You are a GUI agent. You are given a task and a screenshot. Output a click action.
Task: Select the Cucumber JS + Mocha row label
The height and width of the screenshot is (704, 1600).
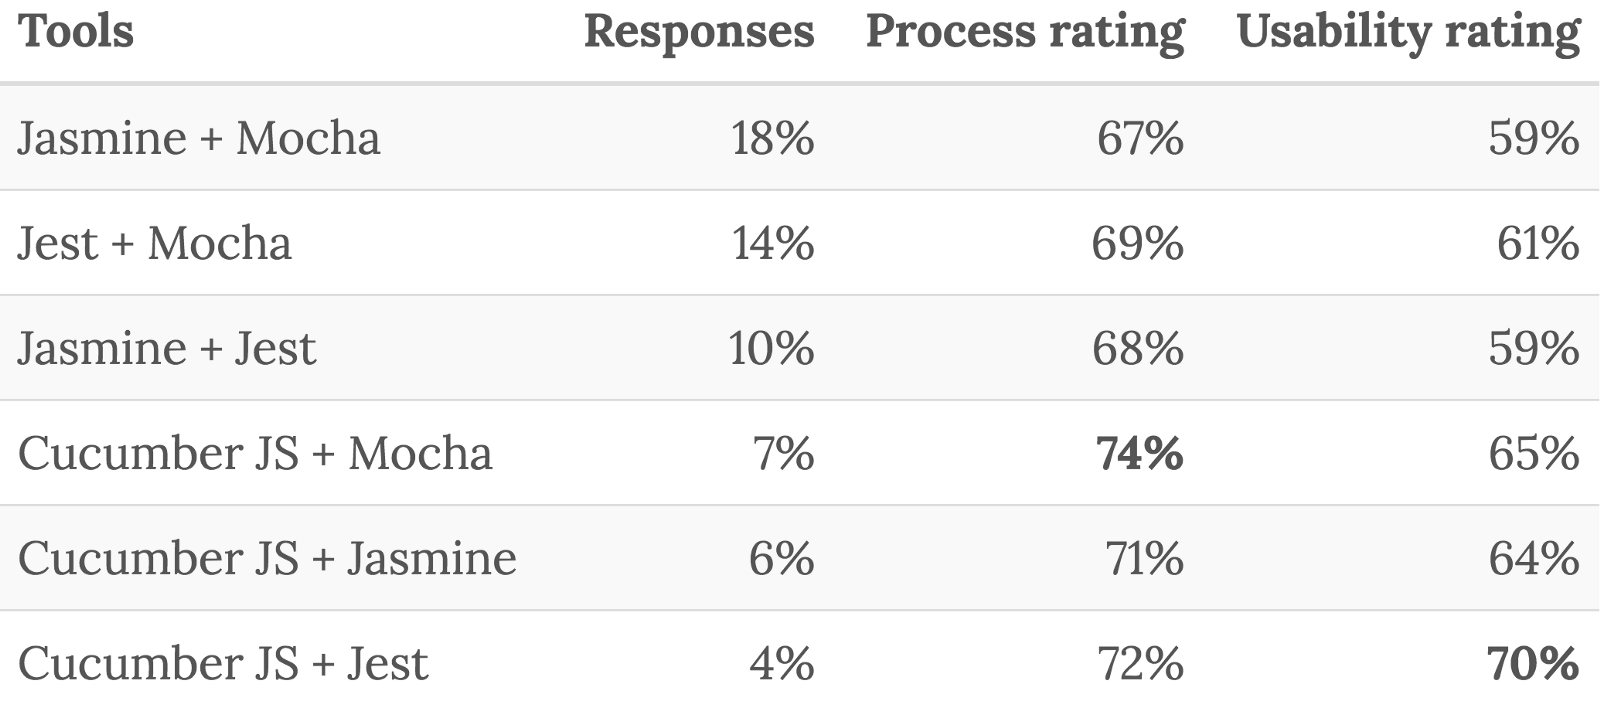[x=255, y=454]
